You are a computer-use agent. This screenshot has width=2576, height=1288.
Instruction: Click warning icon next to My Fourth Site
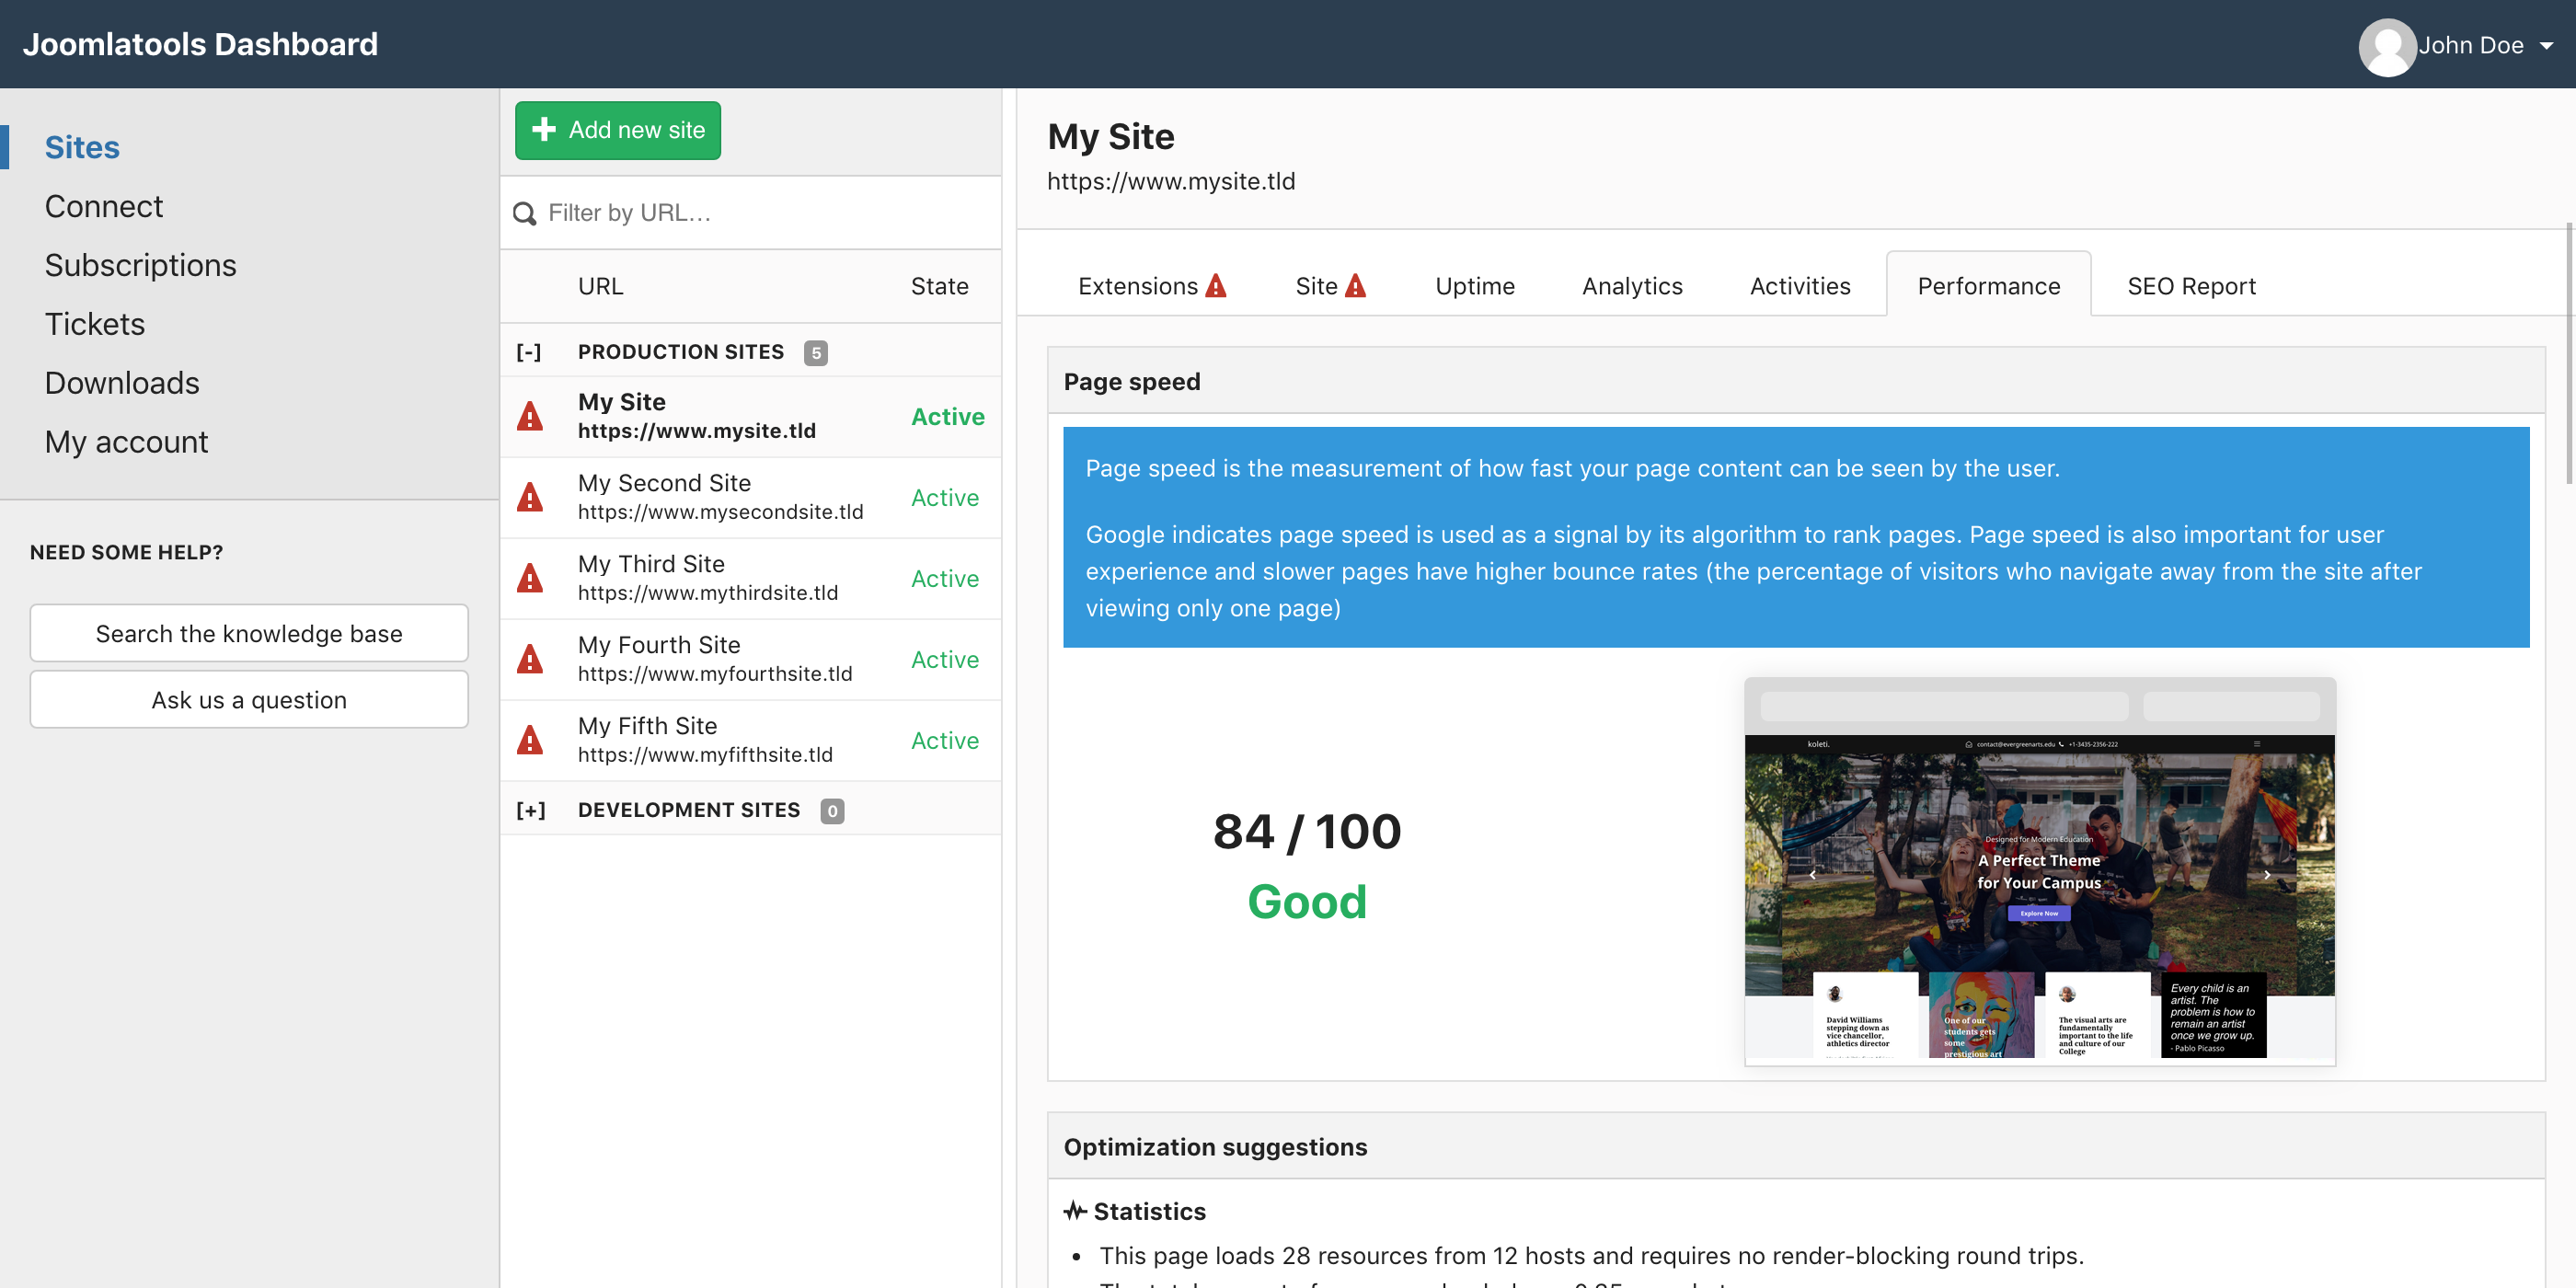(530, 659)
